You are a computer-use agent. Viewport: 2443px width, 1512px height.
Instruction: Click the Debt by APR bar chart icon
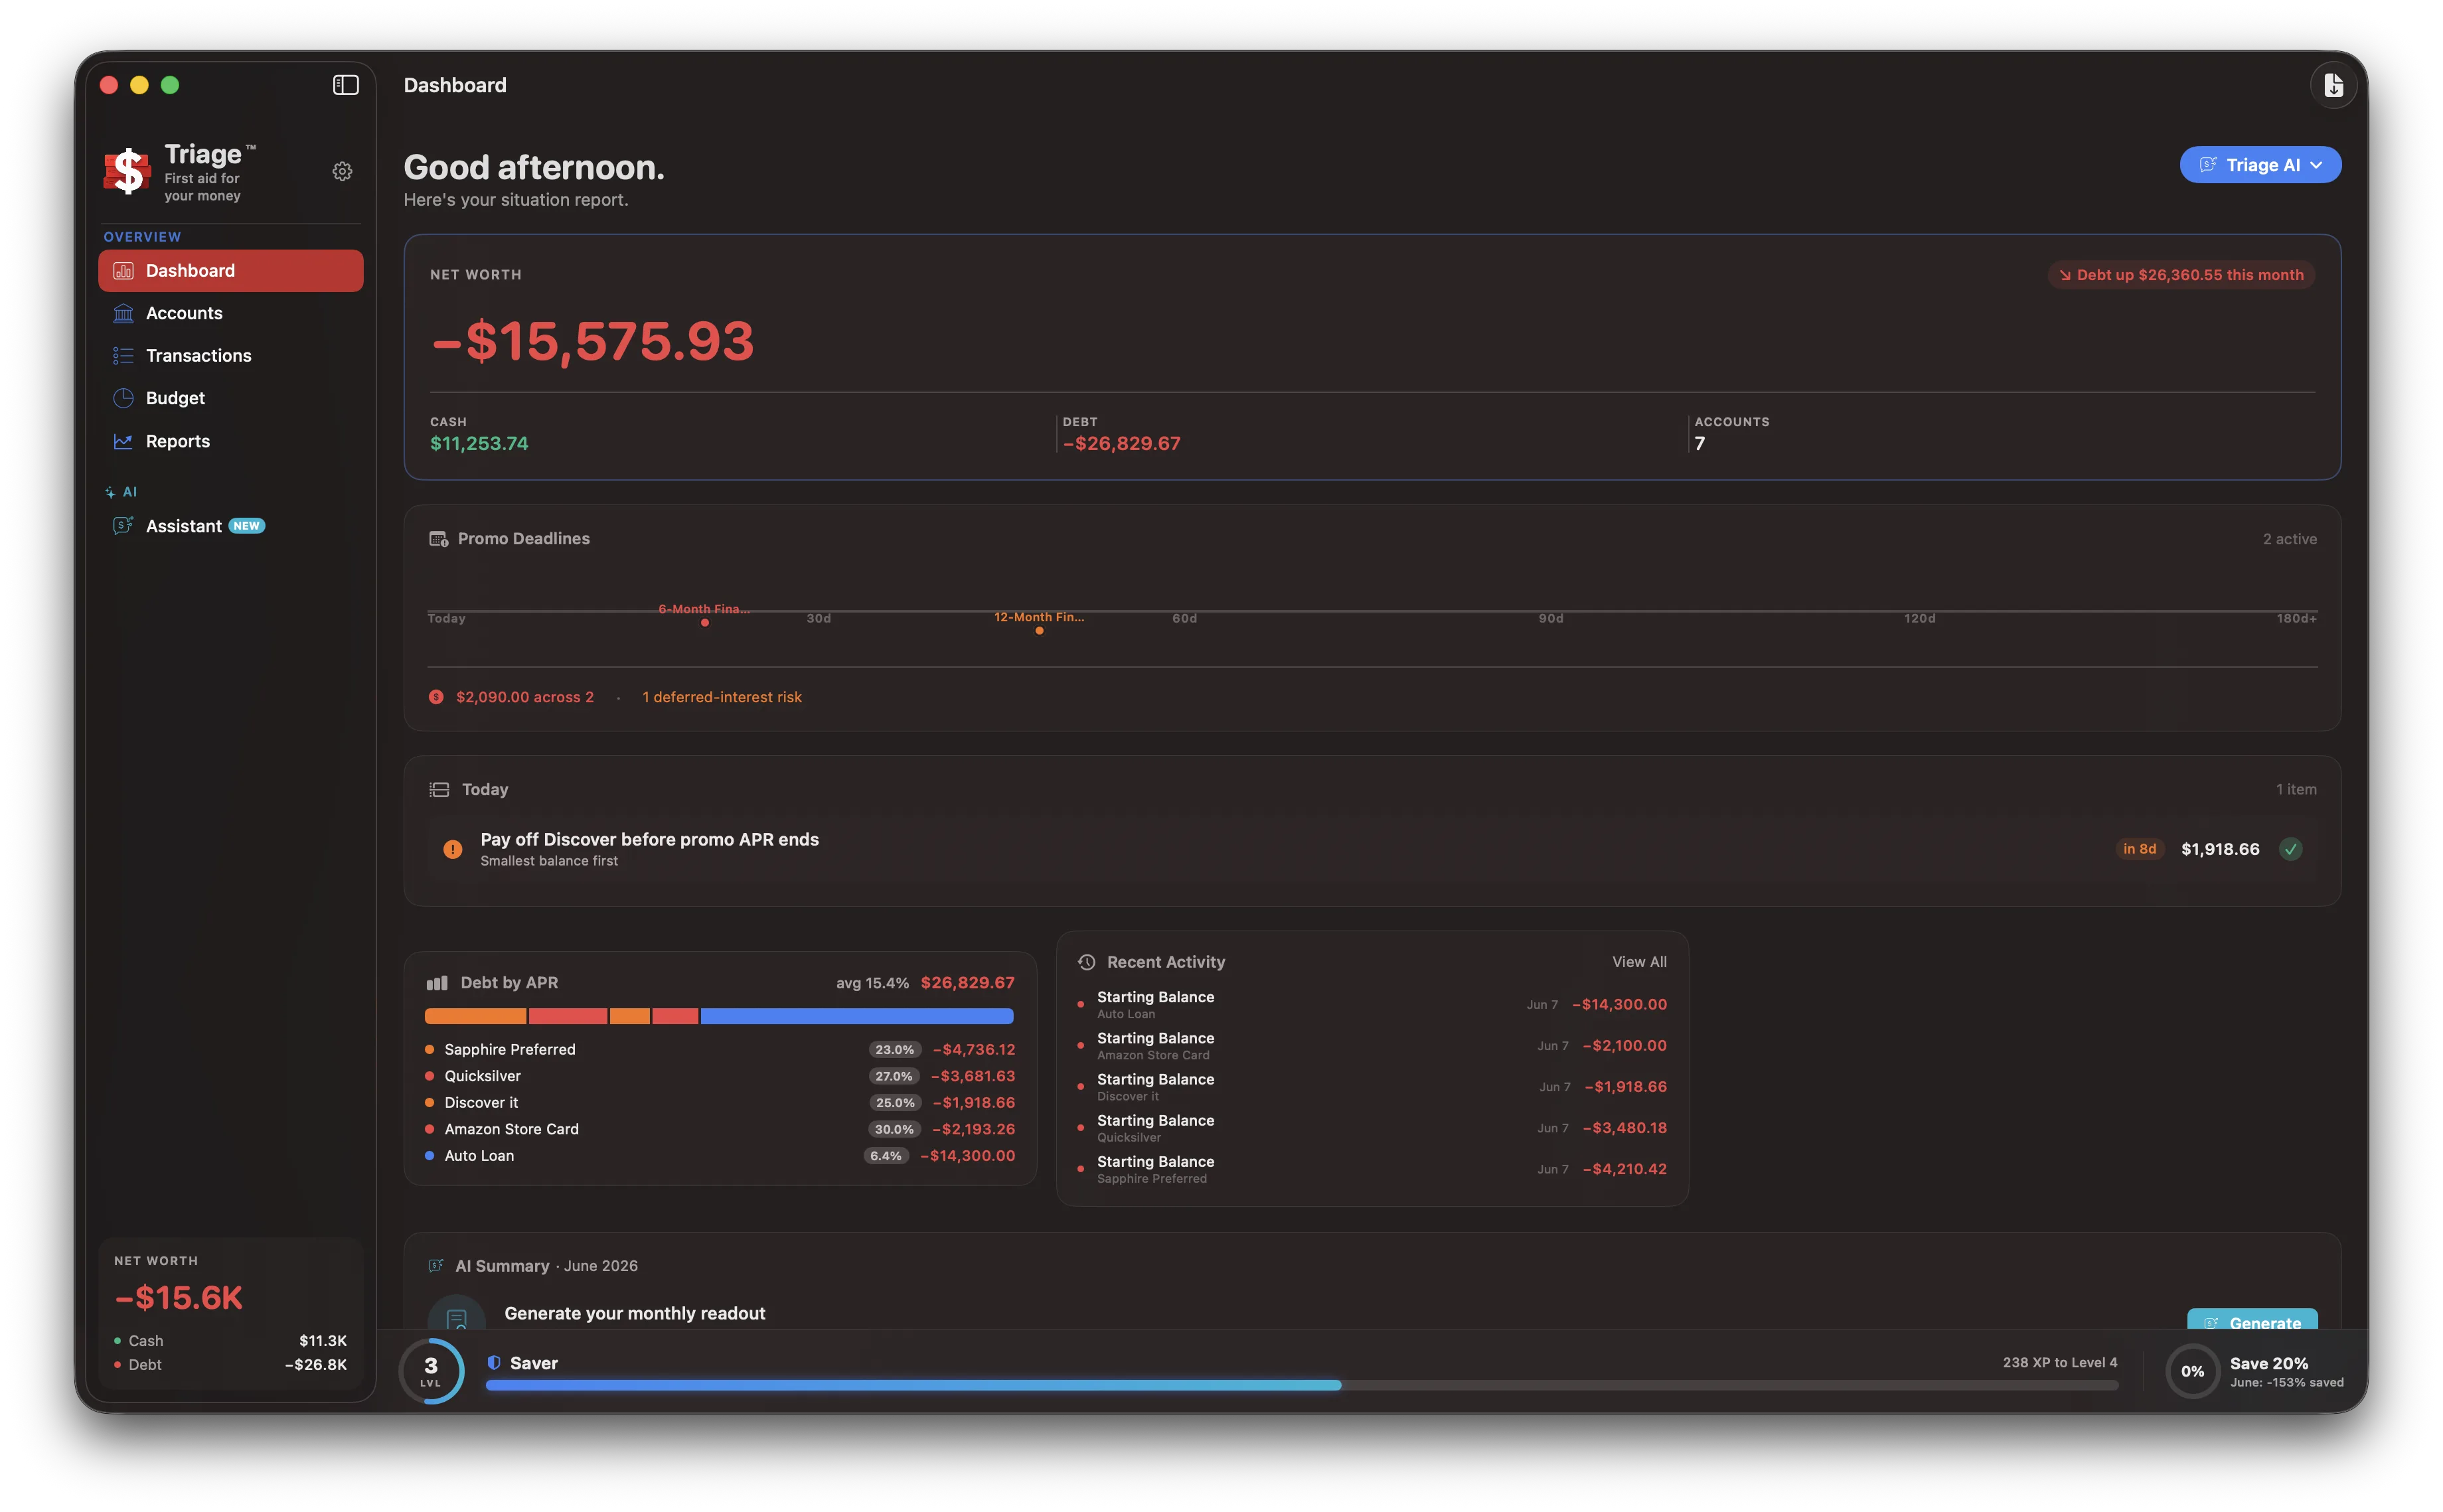(x=437, y=983)
